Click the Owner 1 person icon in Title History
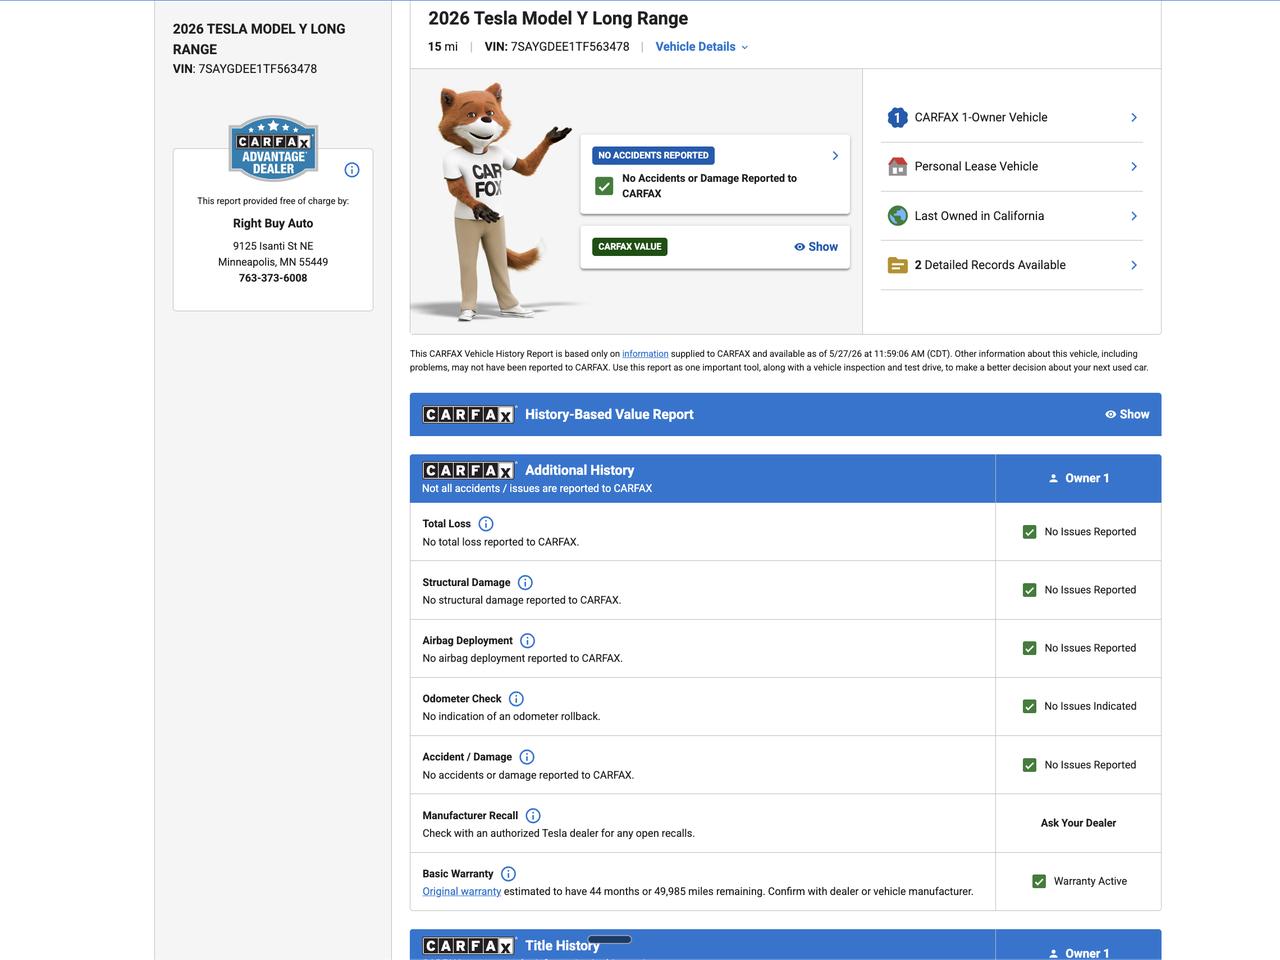This screenshot has width=1280, height=960. click(x=1053, y=954)
